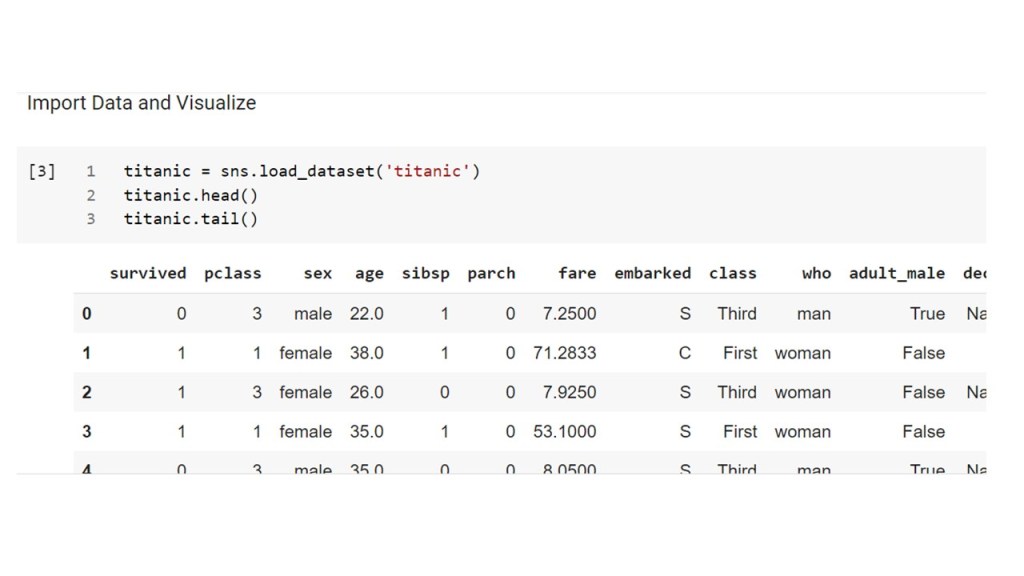Click on the titanic.tail() code line

coord(190,218)
